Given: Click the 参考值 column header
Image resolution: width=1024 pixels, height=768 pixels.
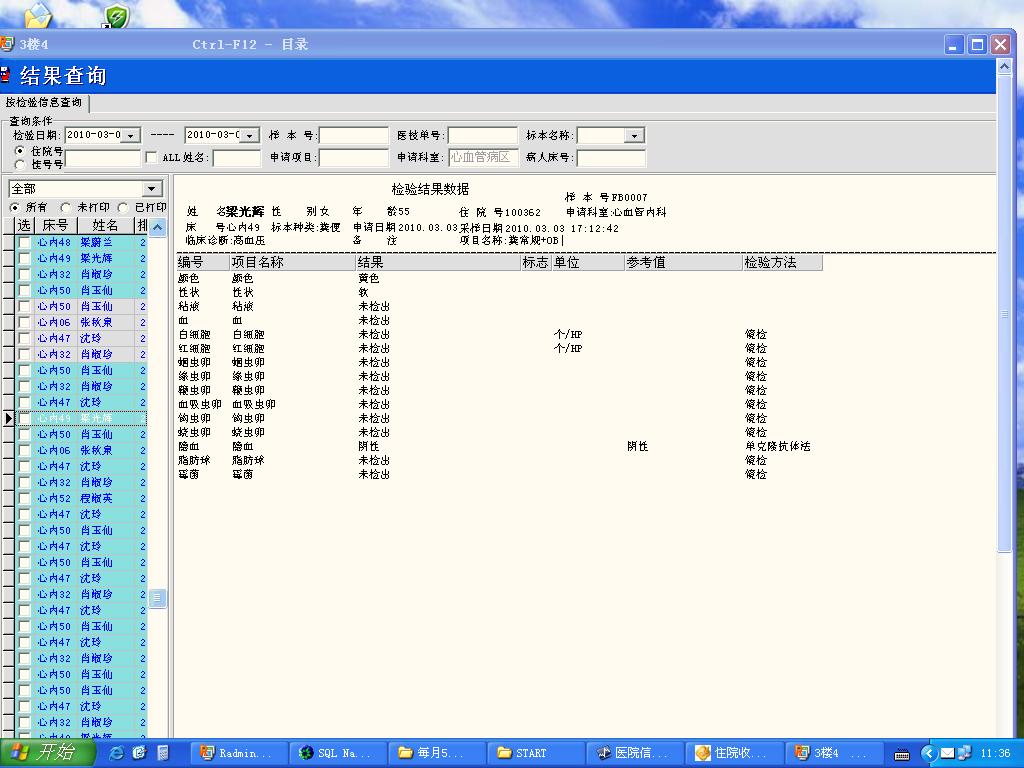Looking at the screenshot, I should pos(683,263).
